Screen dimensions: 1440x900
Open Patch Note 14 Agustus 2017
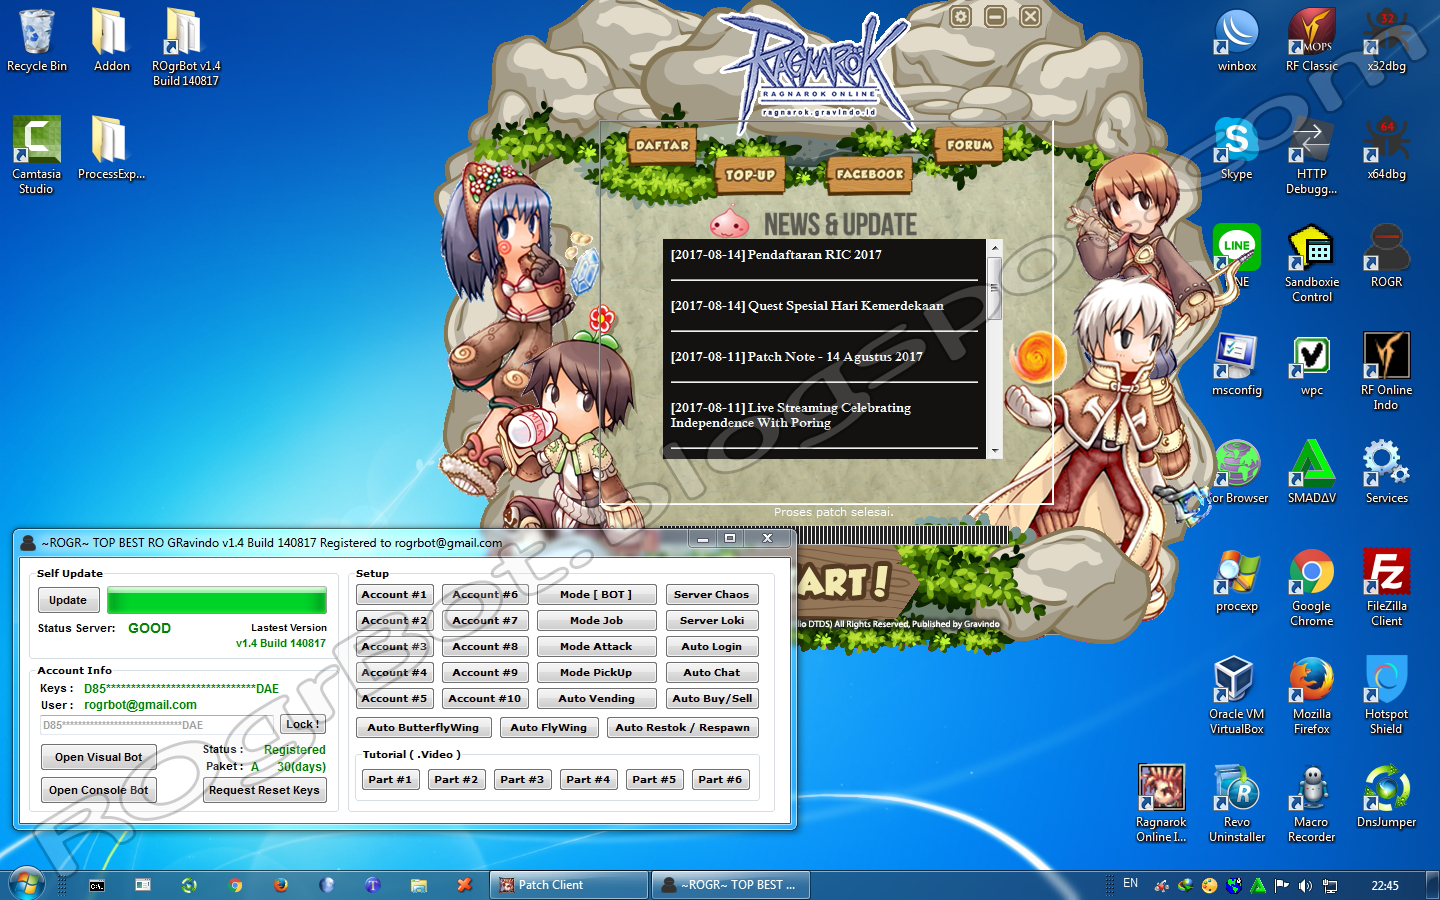pos(797,357)
